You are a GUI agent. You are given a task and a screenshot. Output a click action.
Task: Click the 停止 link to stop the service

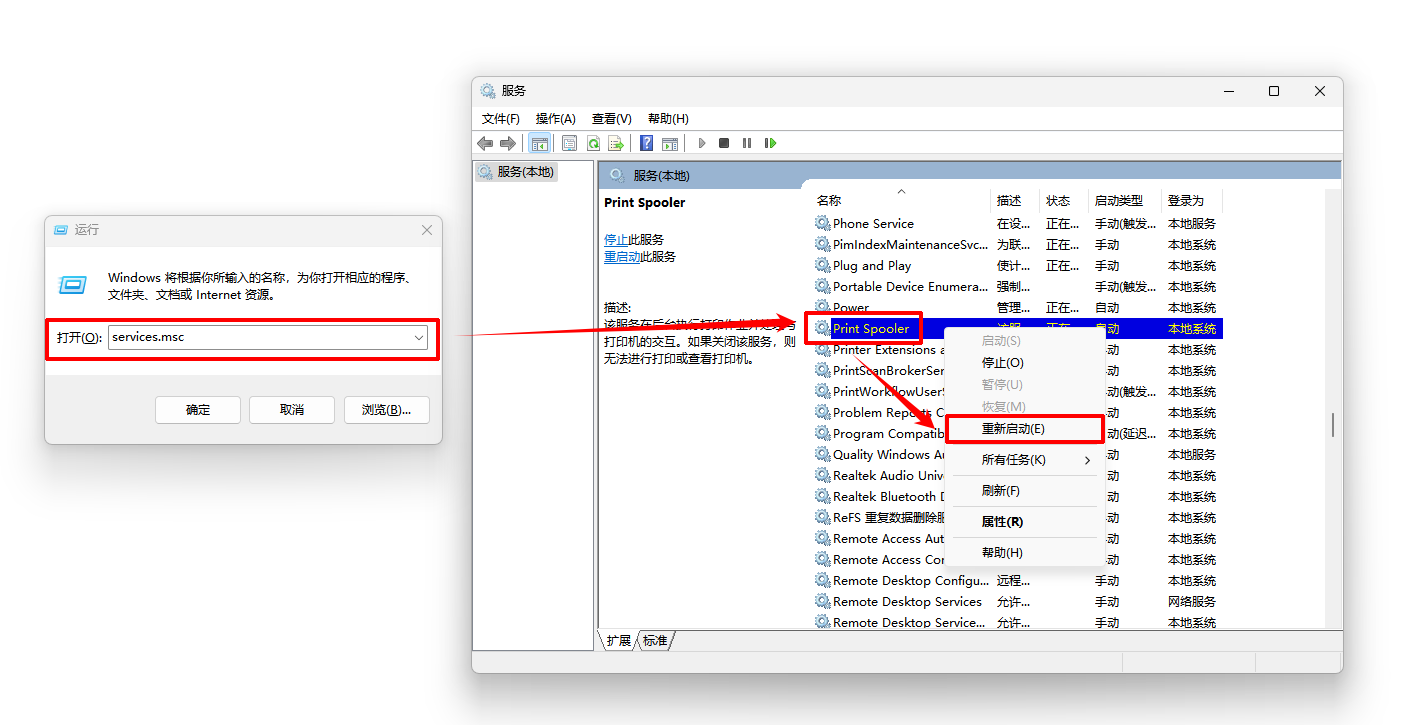pyautogui.click(x=616, y=239)
